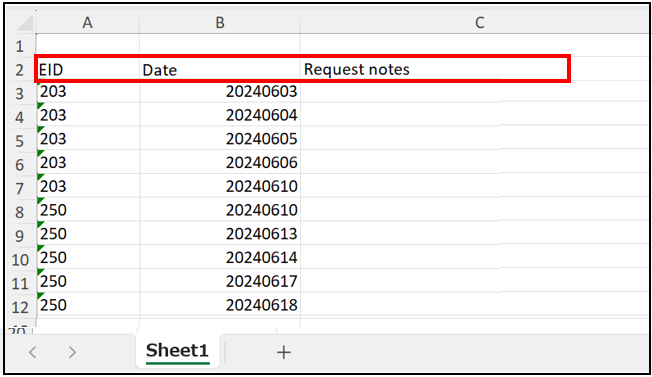Image resolution: width=652 pixels, height=377 pixels.
Task: Select row 9 header
Action: point(20,236)
